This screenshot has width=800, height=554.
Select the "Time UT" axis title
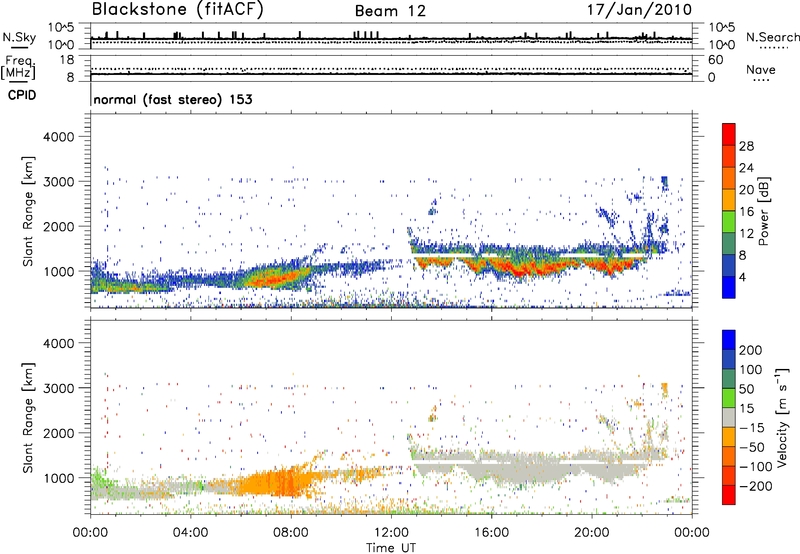[391, 548]
